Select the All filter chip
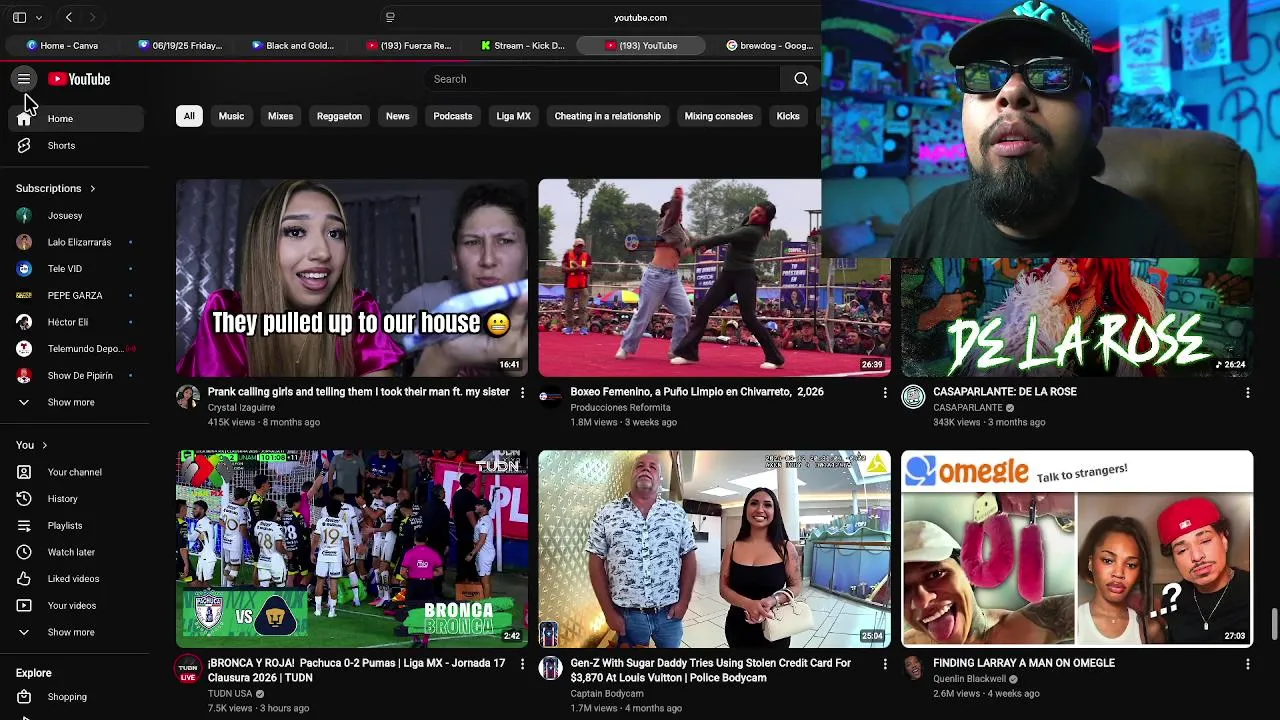This screenshot has height=720, width=1280. tap(189, 116)
